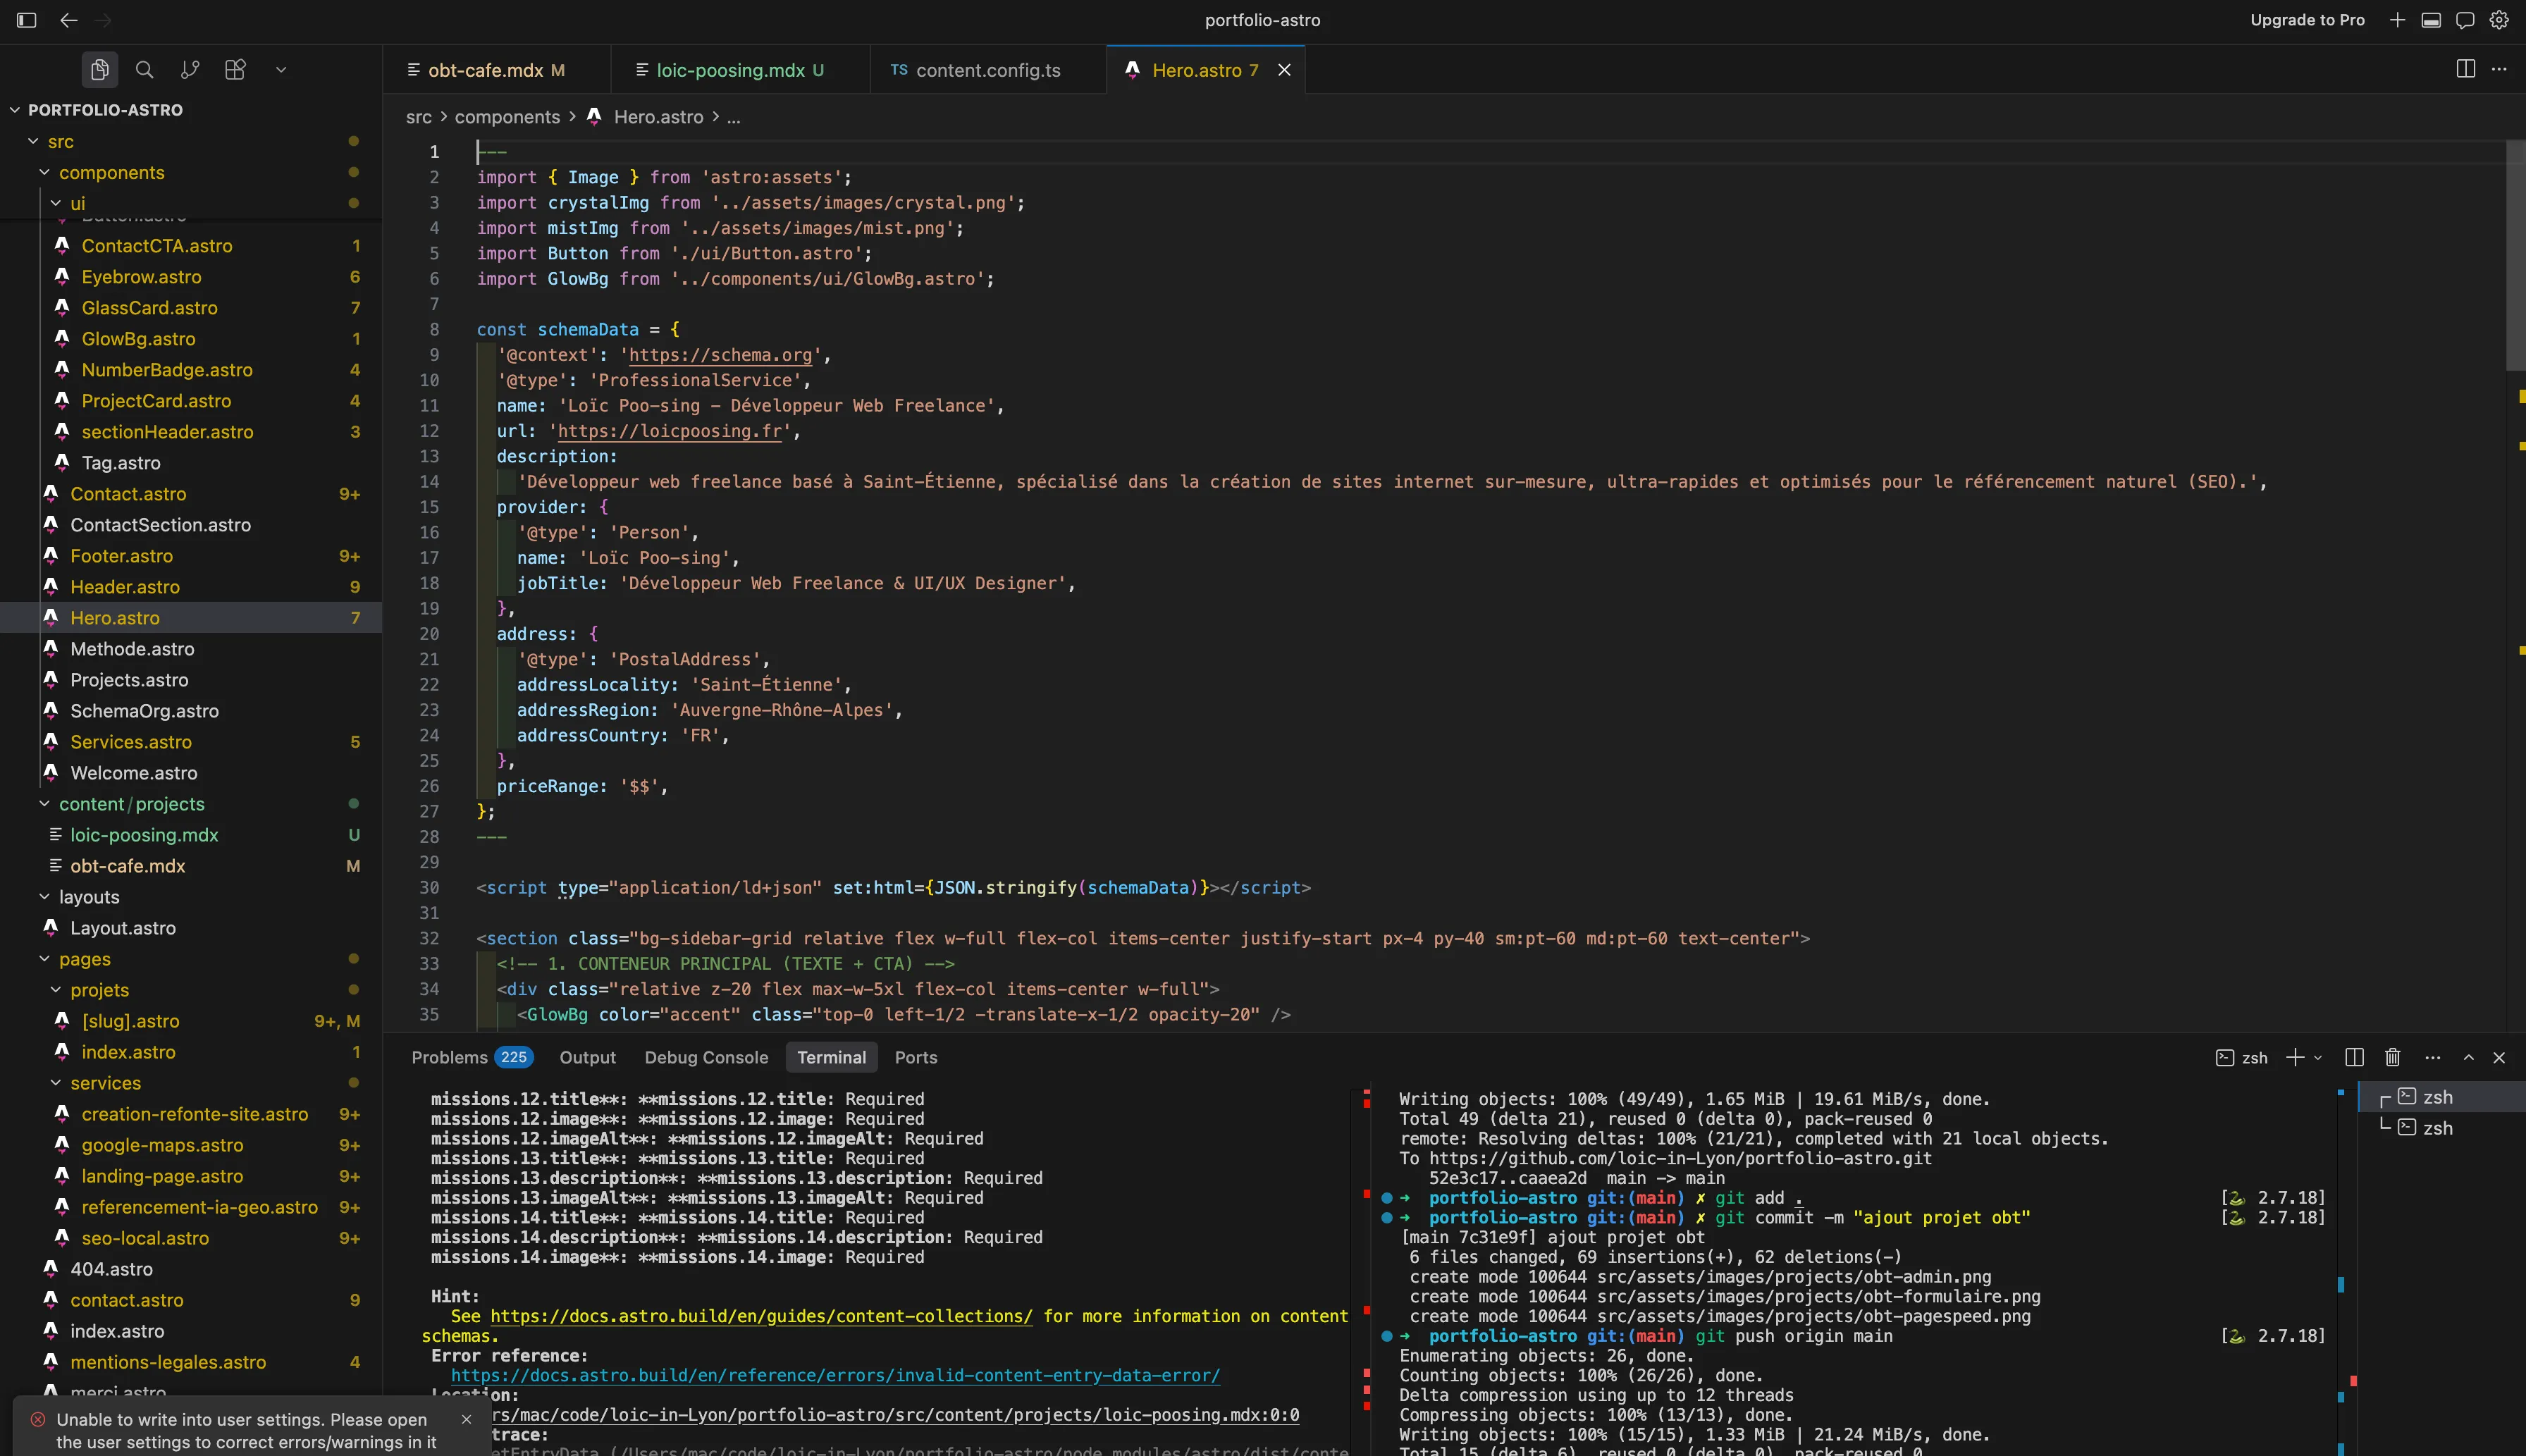Open the Explorer view icon
2526x1456 pixels.
[99, 70]
